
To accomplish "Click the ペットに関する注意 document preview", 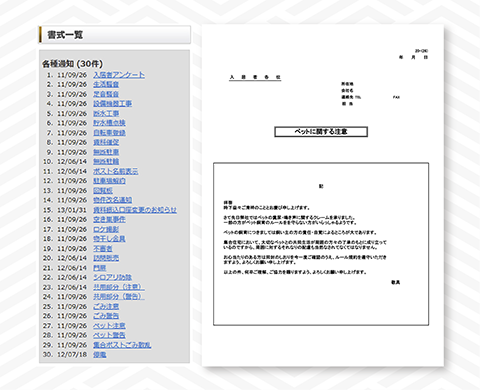I will (x=323, y=195).
